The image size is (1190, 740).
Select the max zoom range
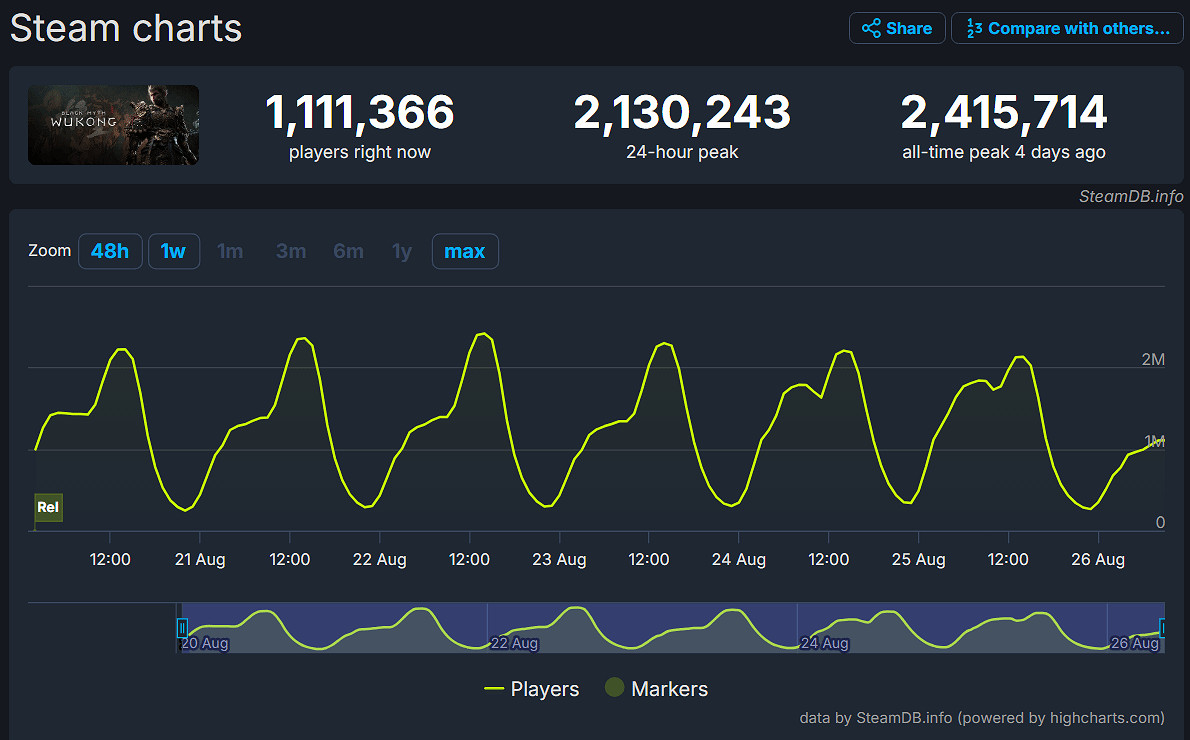pos(465,251)
